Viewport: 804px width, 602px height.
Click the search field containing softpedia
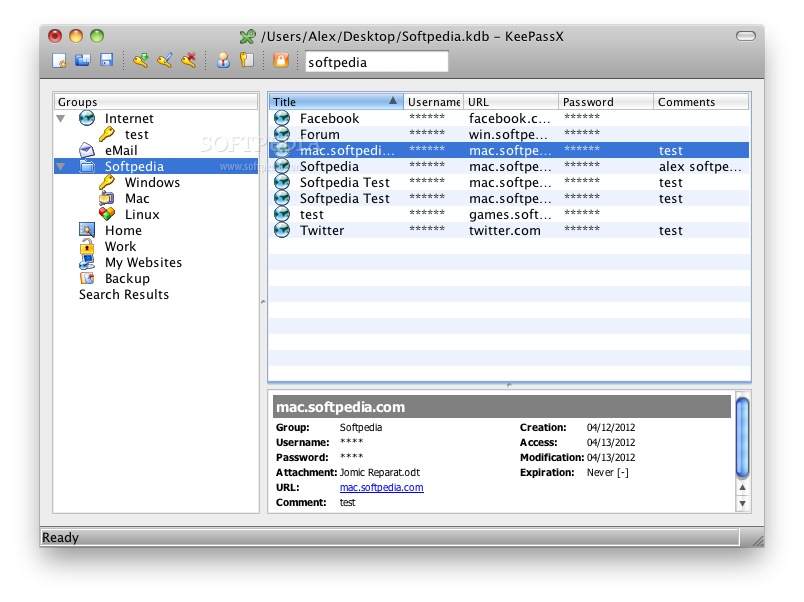click(x=376, y=62)
